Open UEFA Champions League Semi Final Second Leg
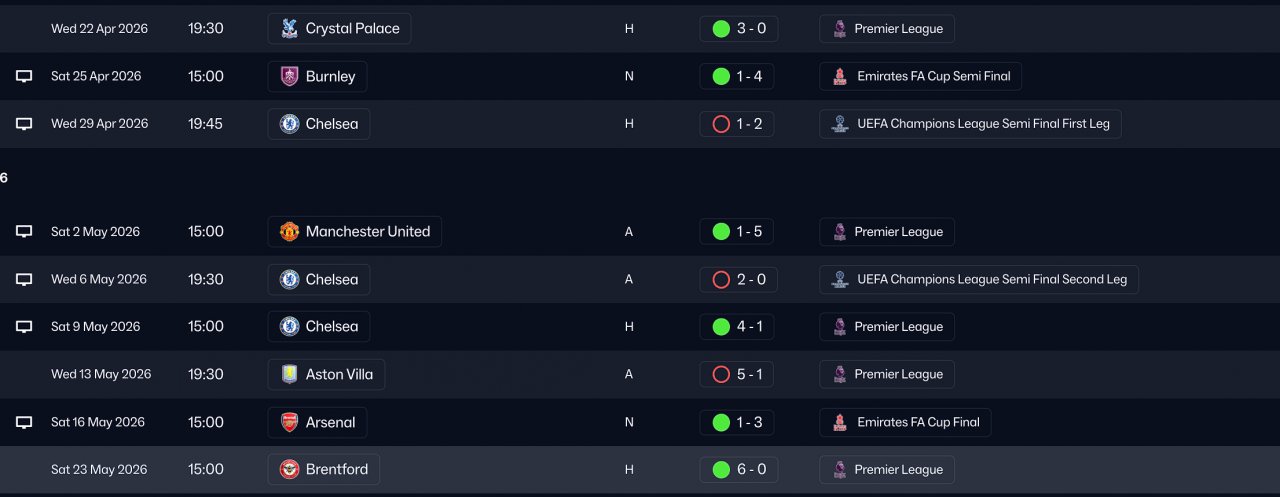The image size is (1280, 497). (978, 279)
